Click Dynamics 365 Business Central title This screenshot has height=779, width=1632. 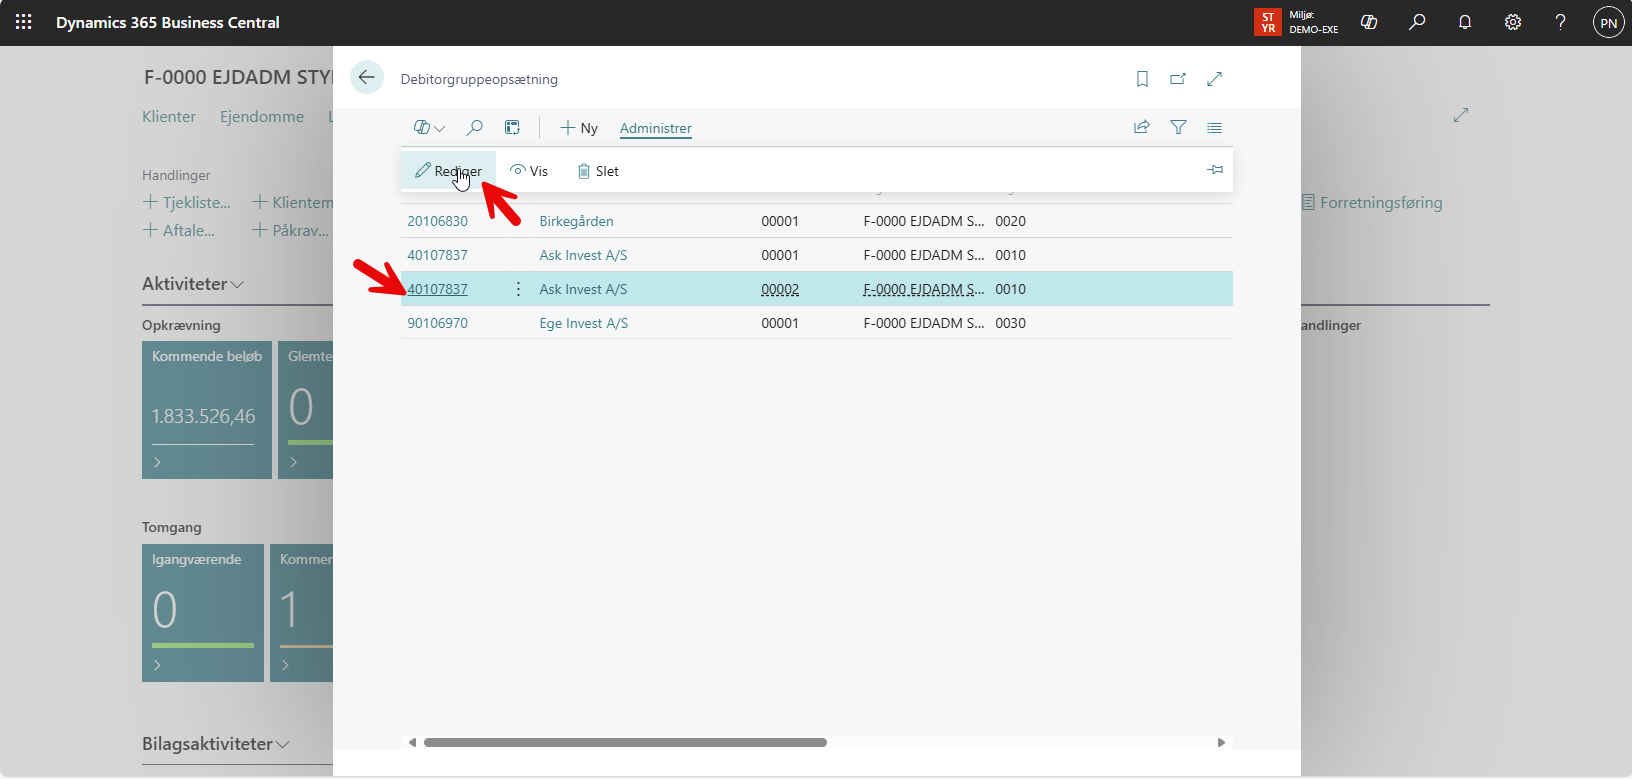click(x=167, y=22)
